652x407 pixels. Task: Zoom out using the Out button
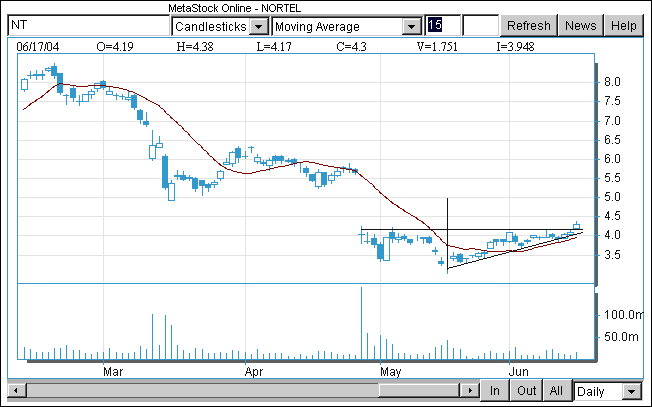point(526,391)
